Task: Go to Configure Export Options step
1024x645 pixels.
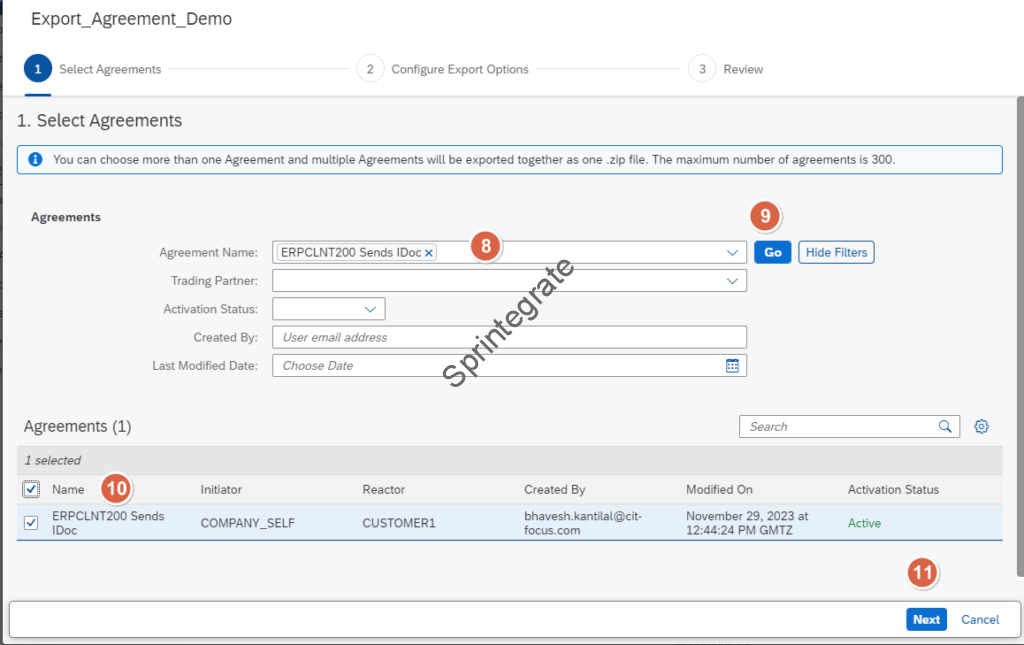Action: click(370, 69)
